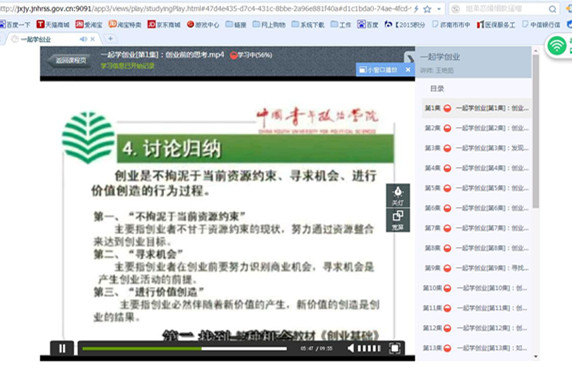
Task: Seek on the video progress bar
Action: 184,349
